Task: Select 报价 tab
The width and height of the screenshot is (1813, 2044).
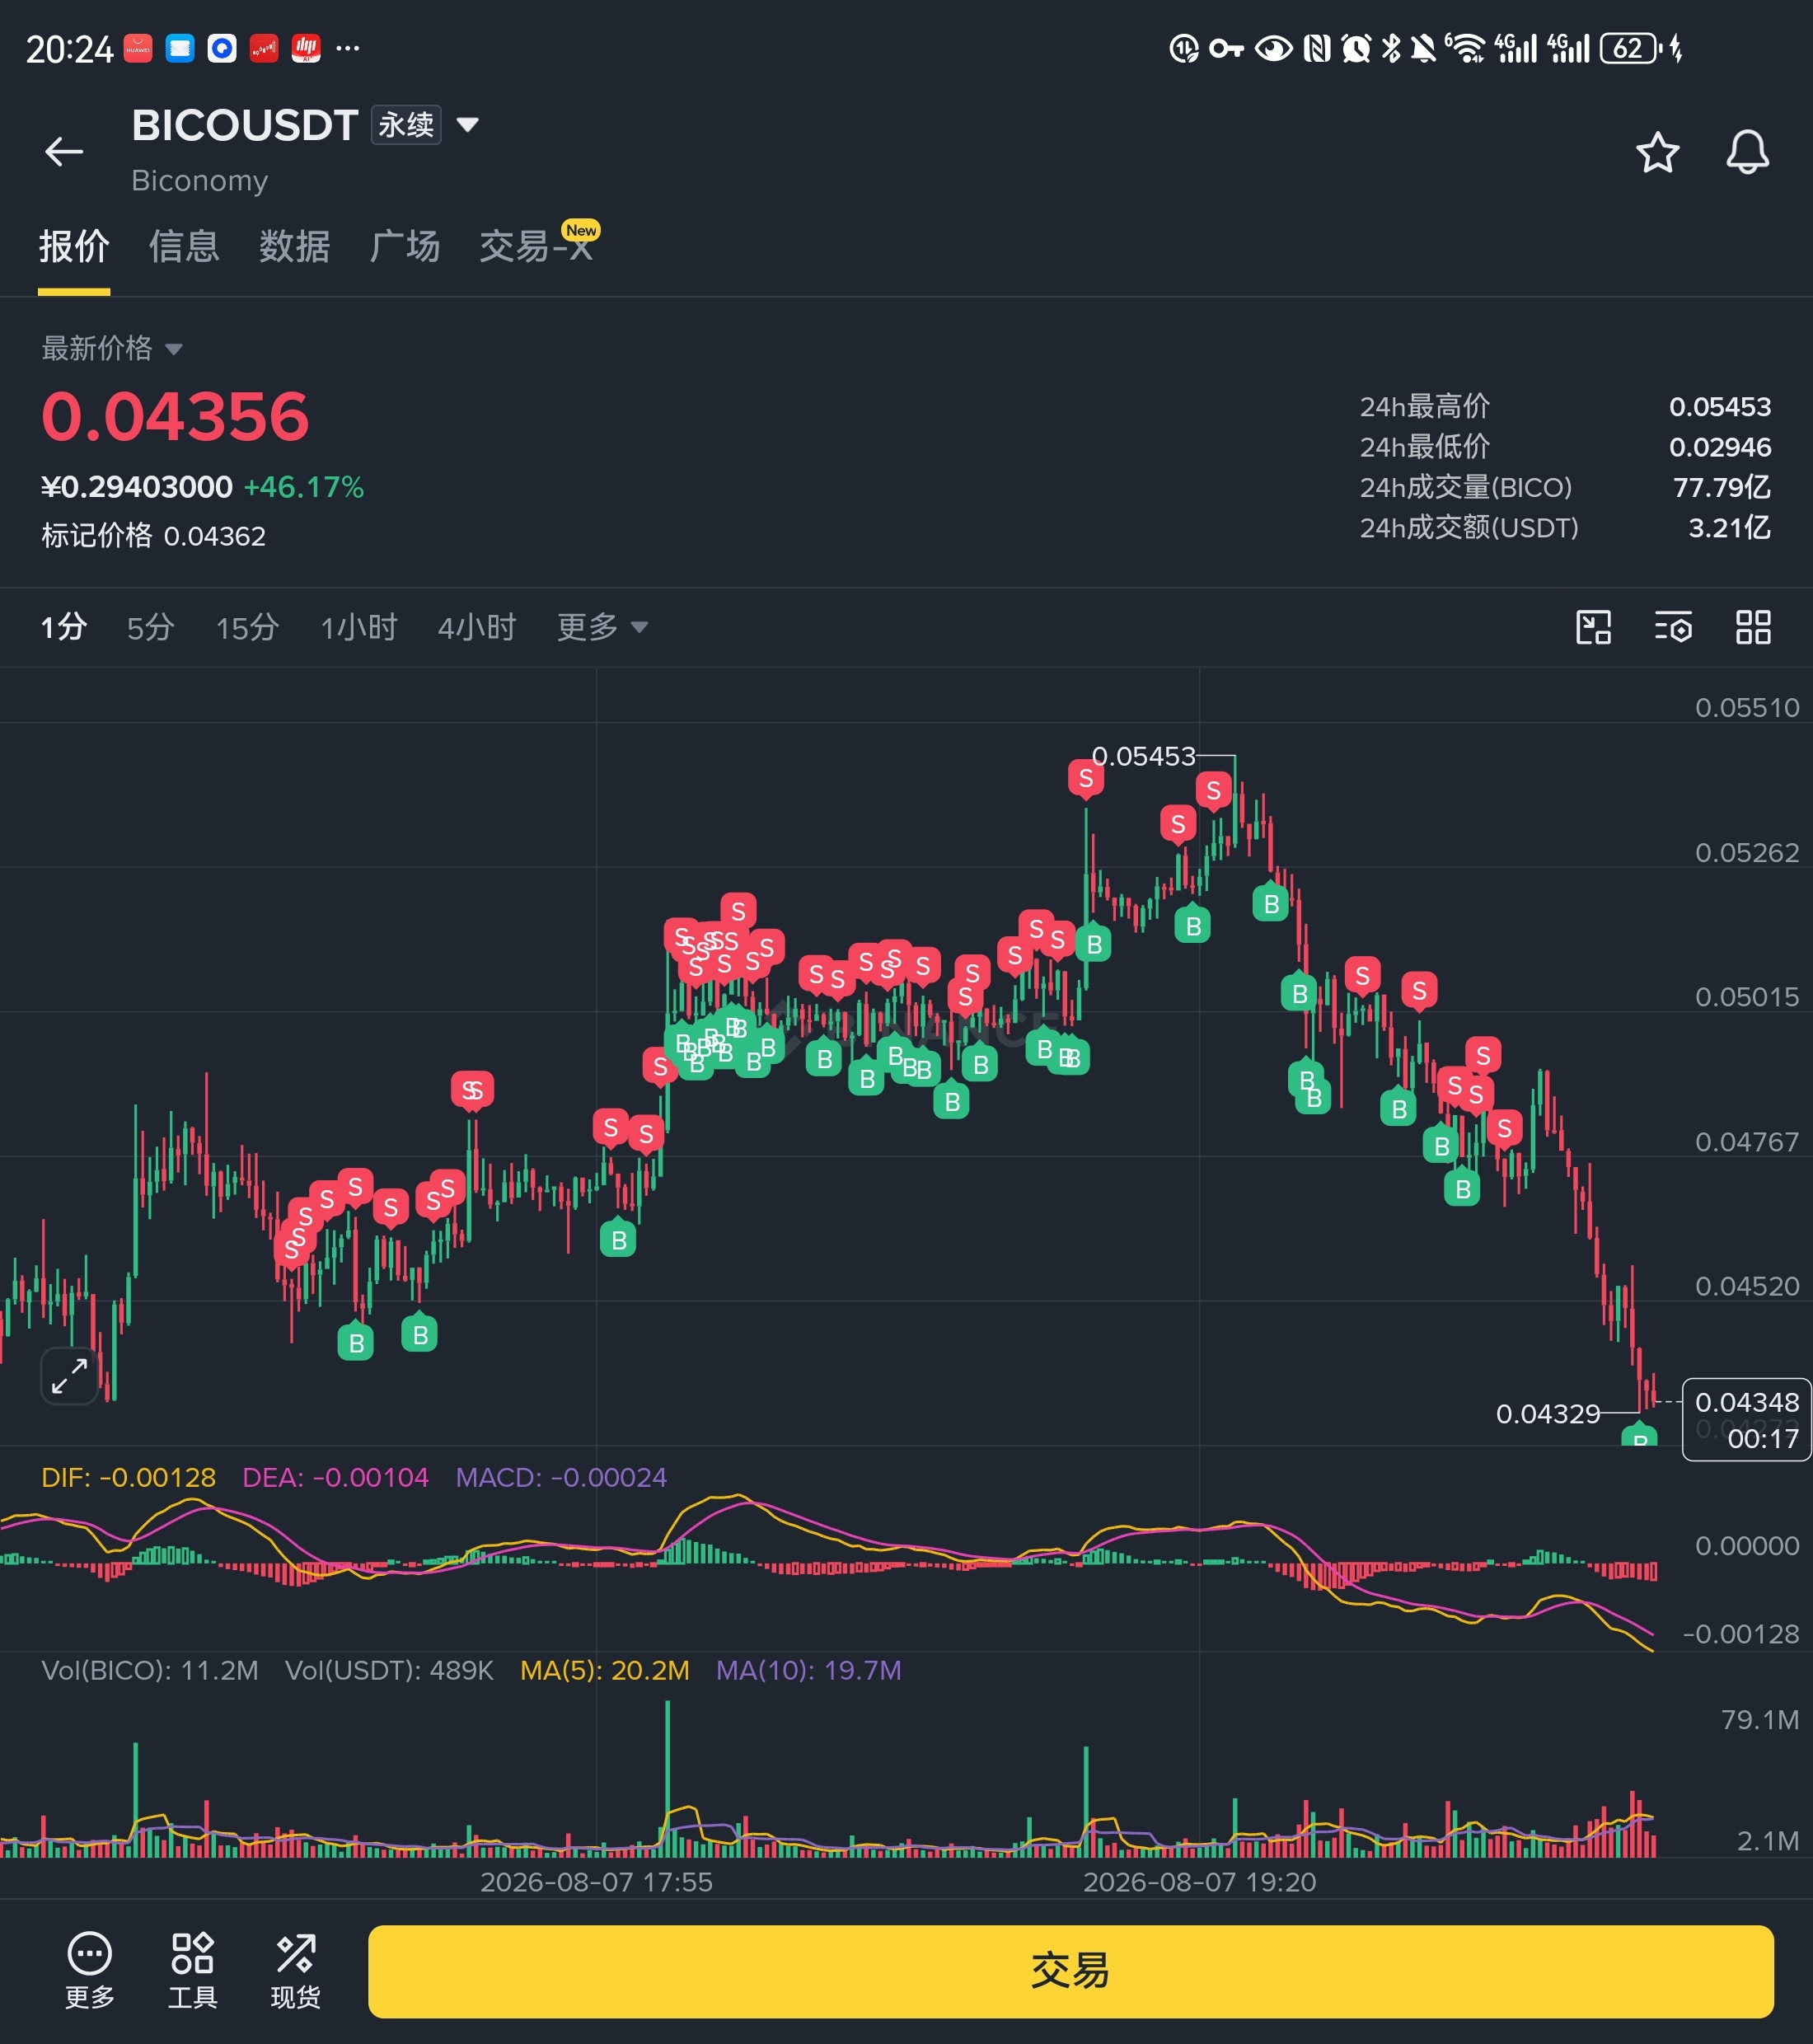Action: 74,246
